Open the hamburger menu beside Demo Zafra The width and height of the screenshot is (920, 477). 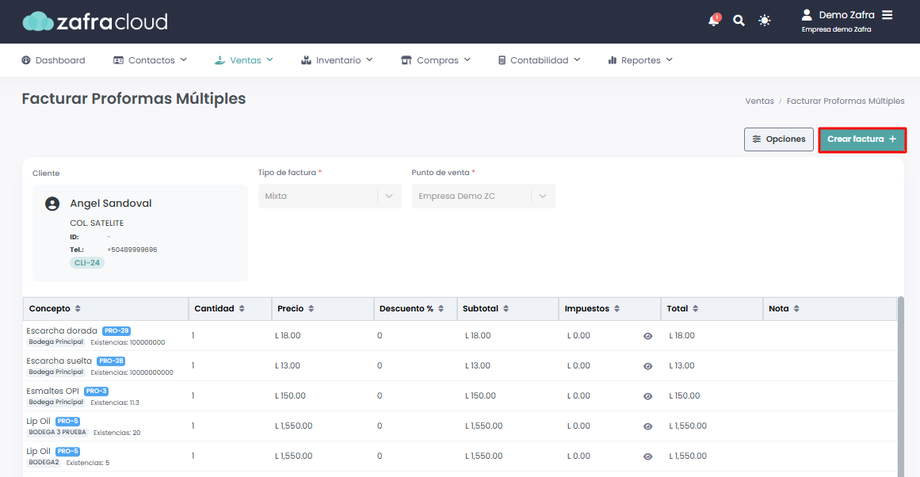click(x=887, y=15)
